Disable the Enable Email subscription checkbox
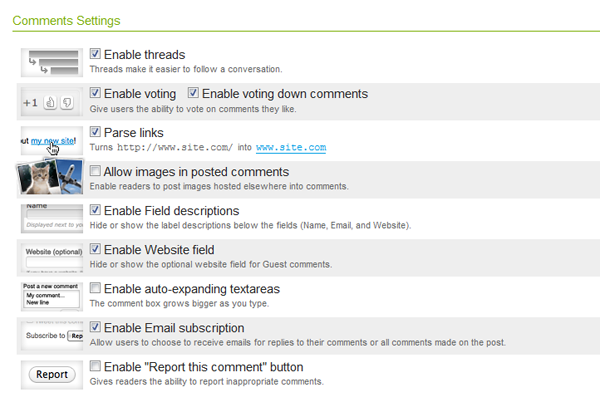 coord(95,328)
